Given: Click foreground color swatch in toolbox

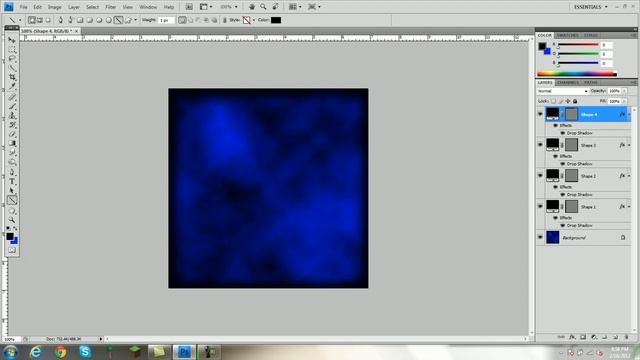Looking at the screenshot, I should [x=10, y=236].
